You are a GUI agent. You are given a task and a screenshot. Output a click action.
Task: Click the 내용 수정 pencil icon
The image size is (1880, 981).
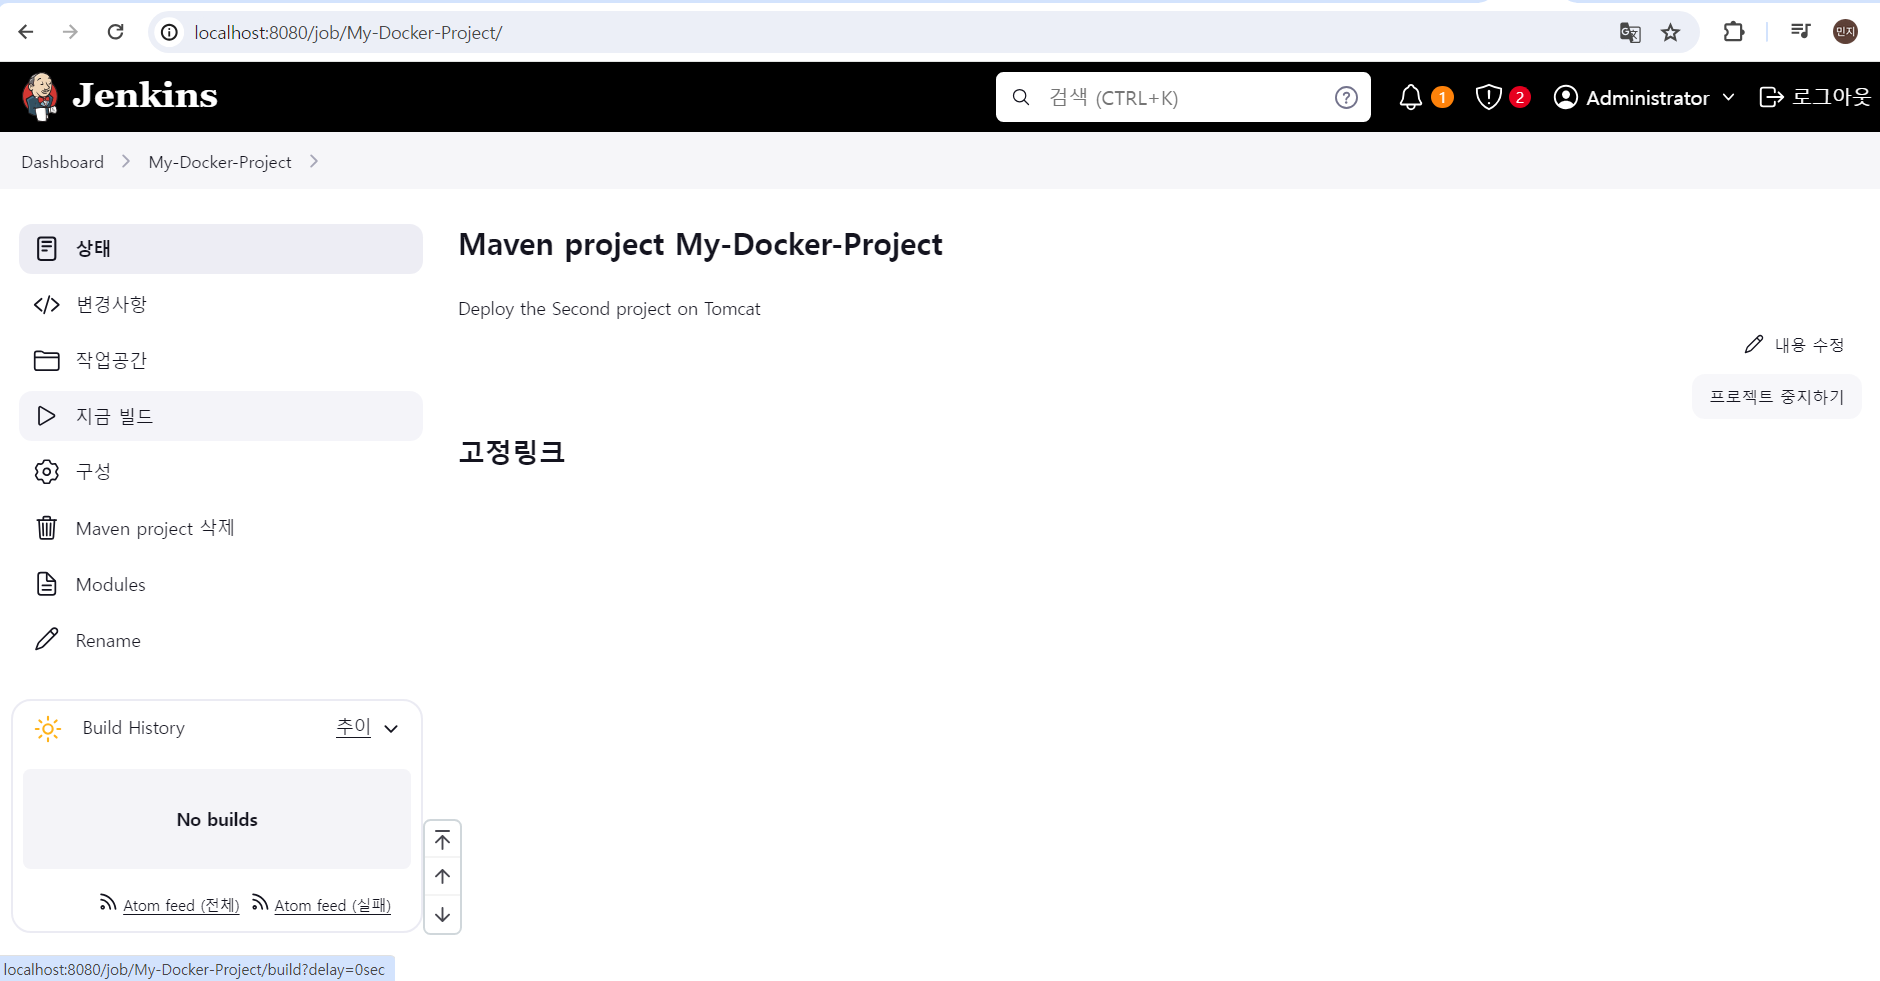[x=1754, y=344]
